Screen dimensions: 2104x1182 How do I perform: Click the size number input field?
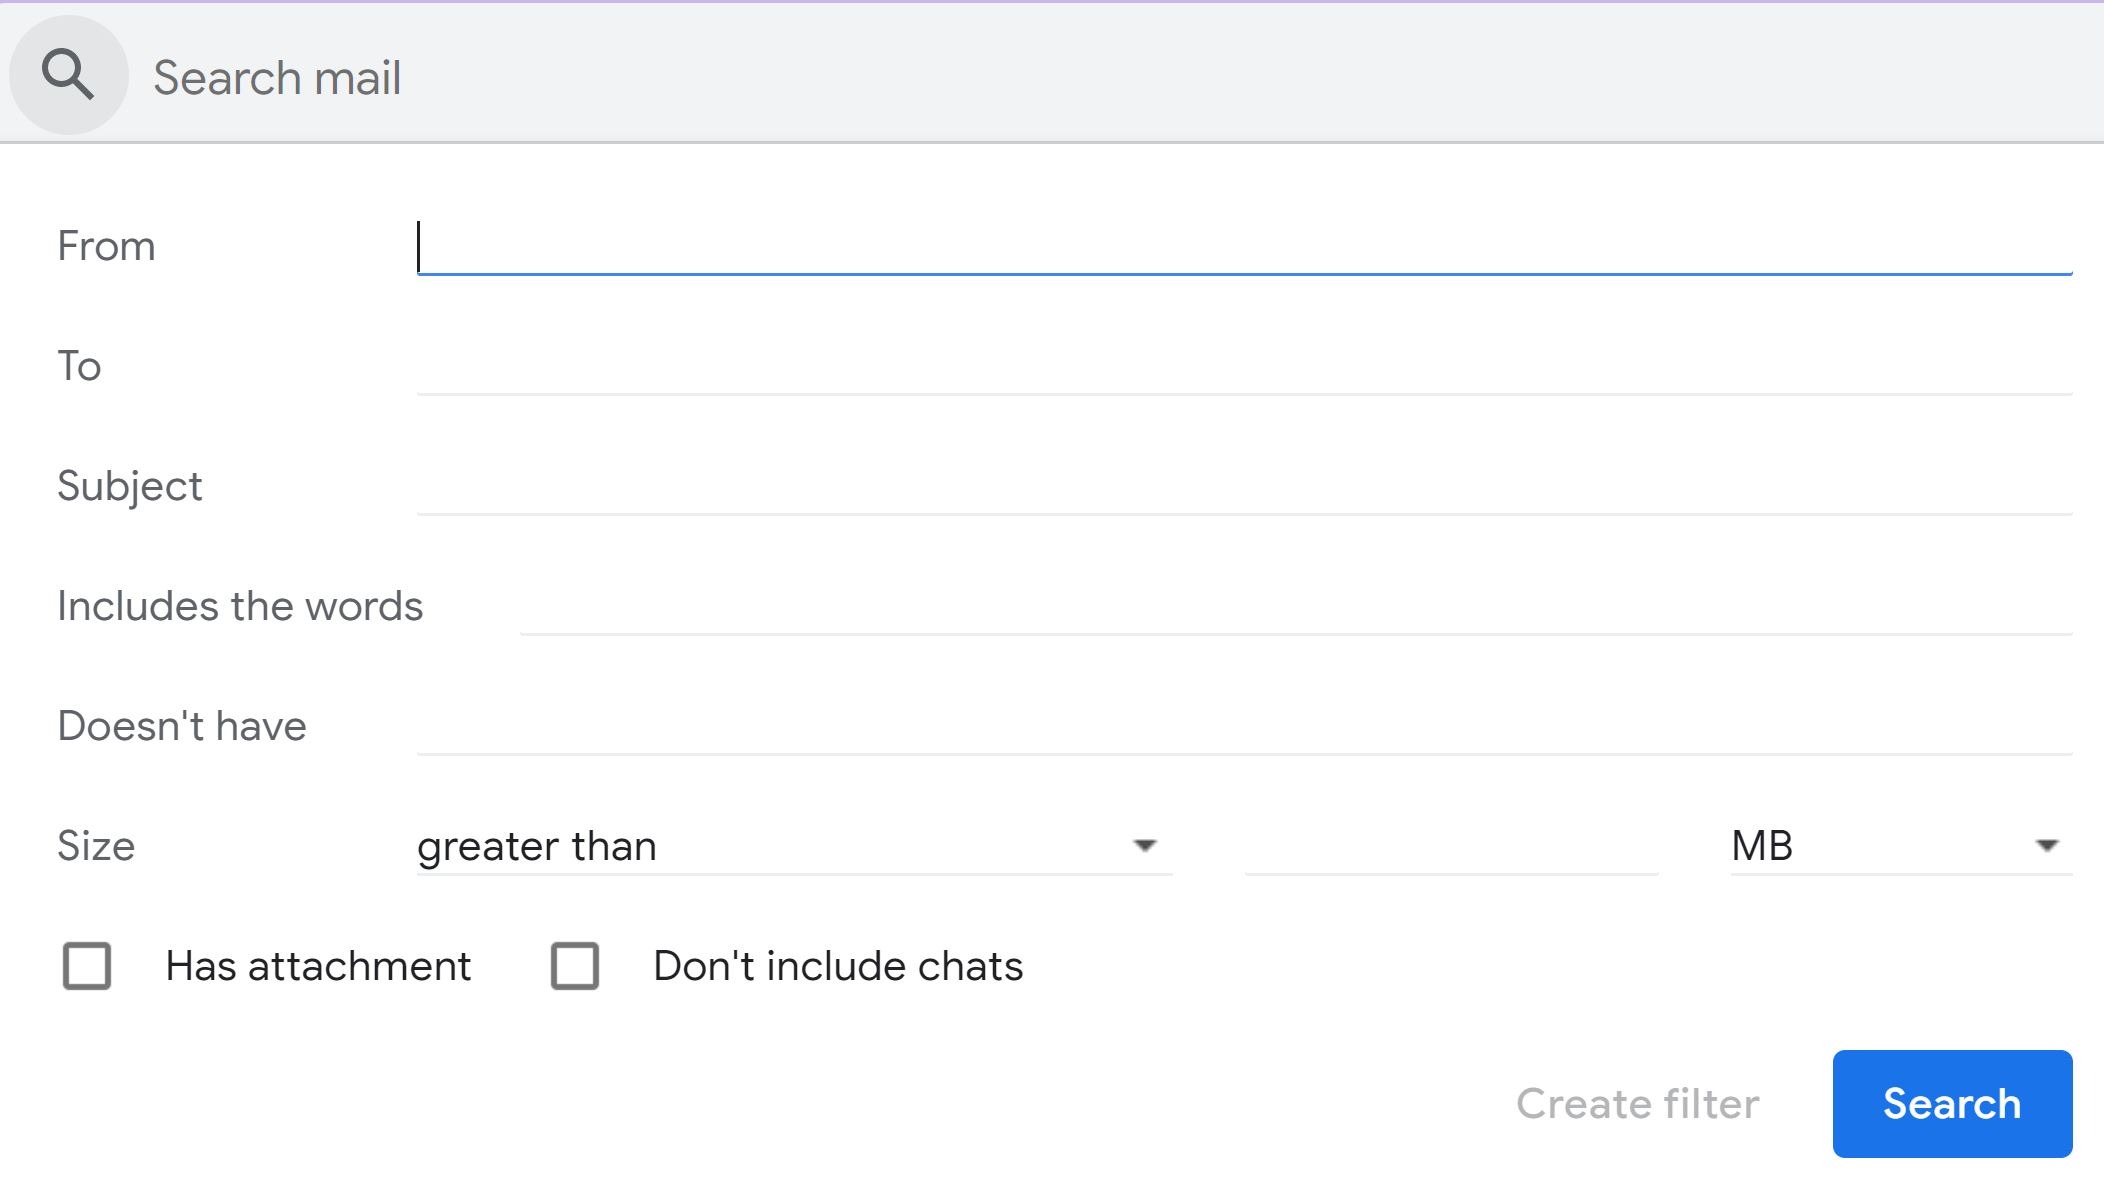[1451, 847]
